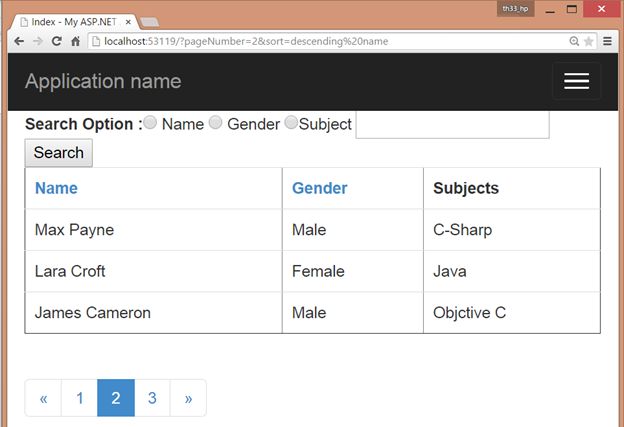Go to the browser home icon

tap(75, 41)
